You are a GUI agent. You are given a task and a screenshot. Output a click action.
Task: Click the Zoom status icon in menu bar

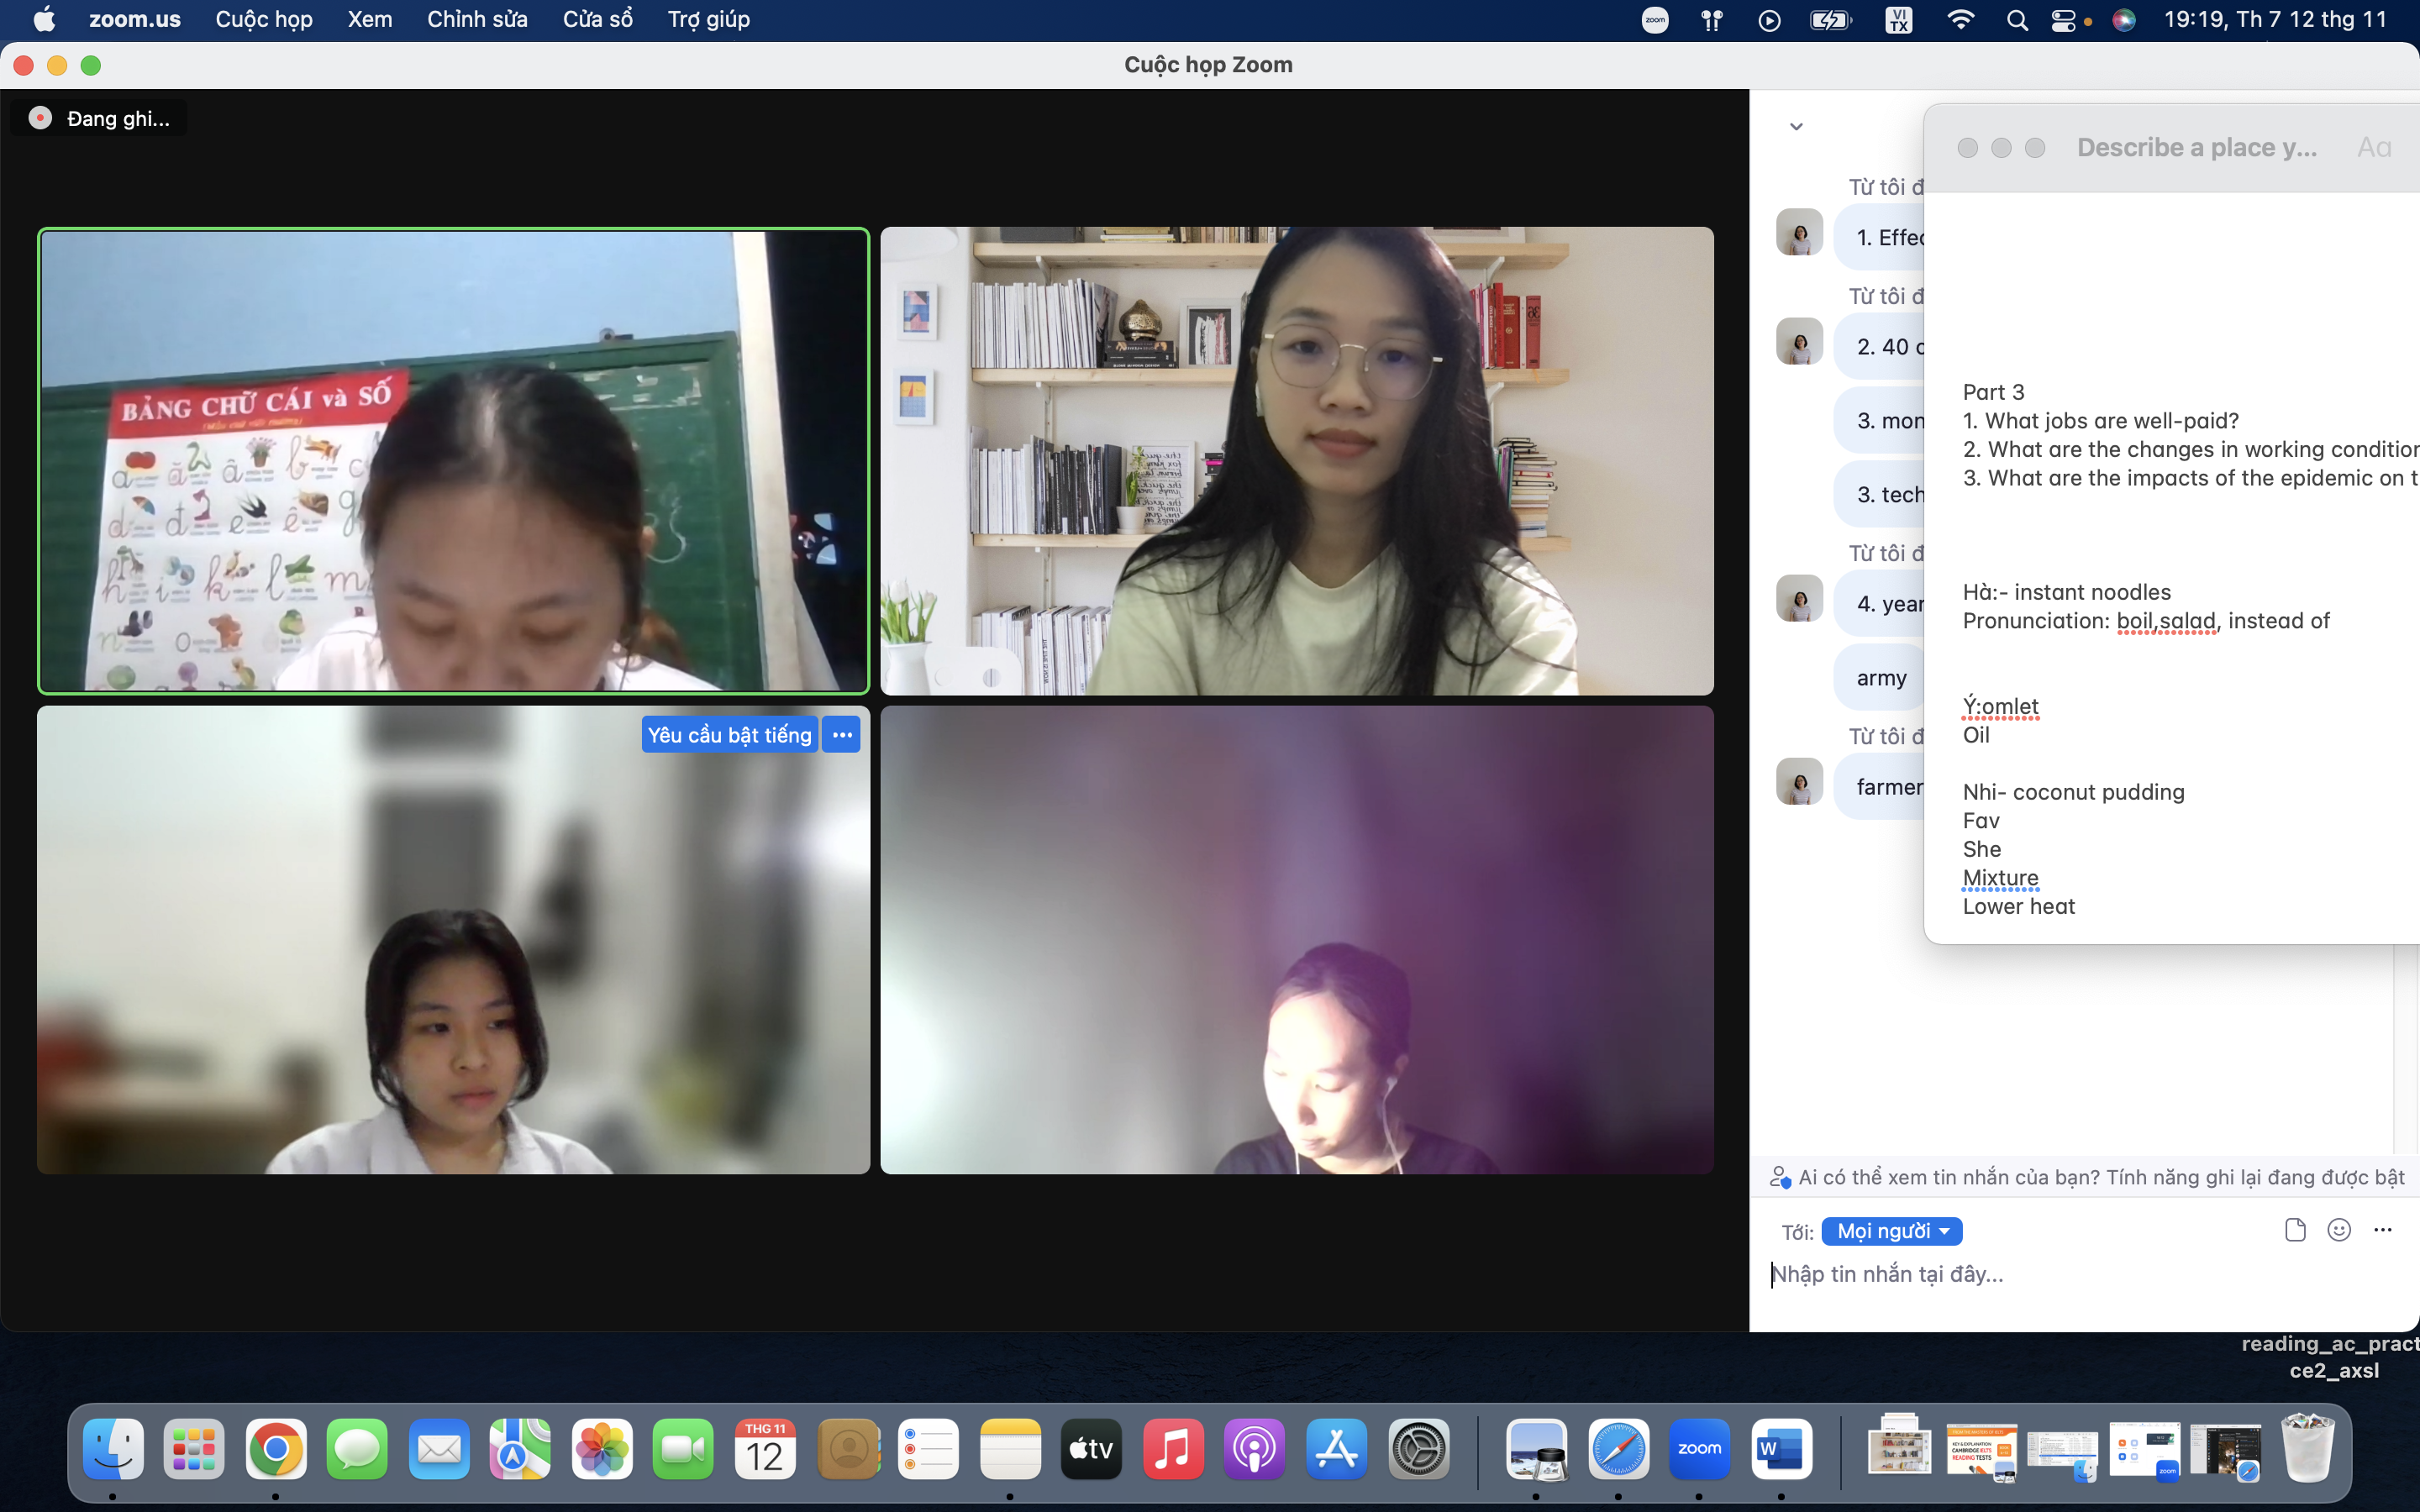point(1655,20)
